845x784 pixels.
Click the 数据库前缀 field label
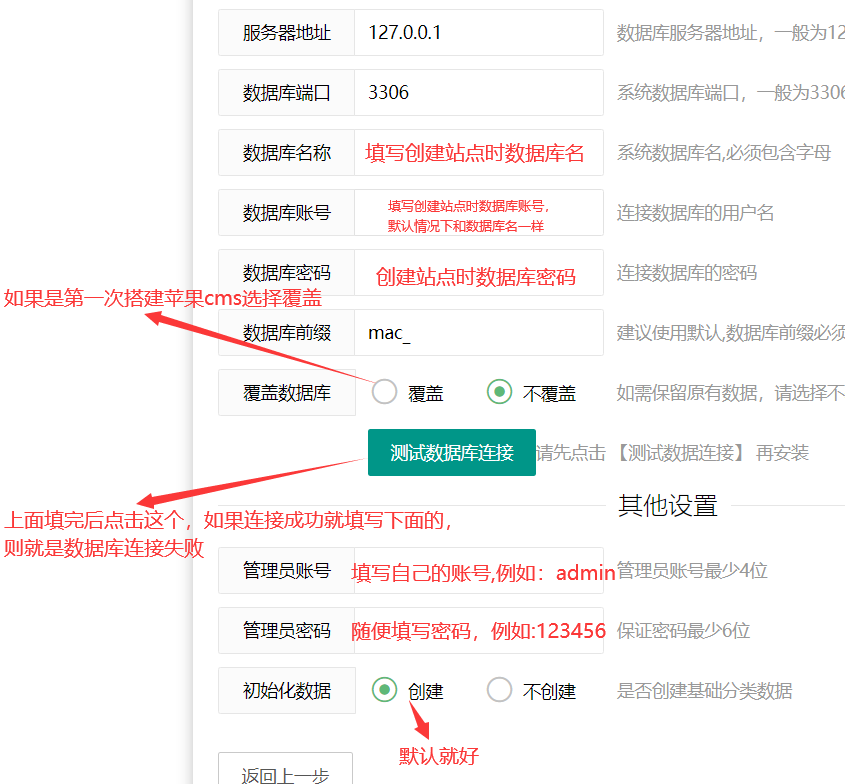tap(287, 333)
